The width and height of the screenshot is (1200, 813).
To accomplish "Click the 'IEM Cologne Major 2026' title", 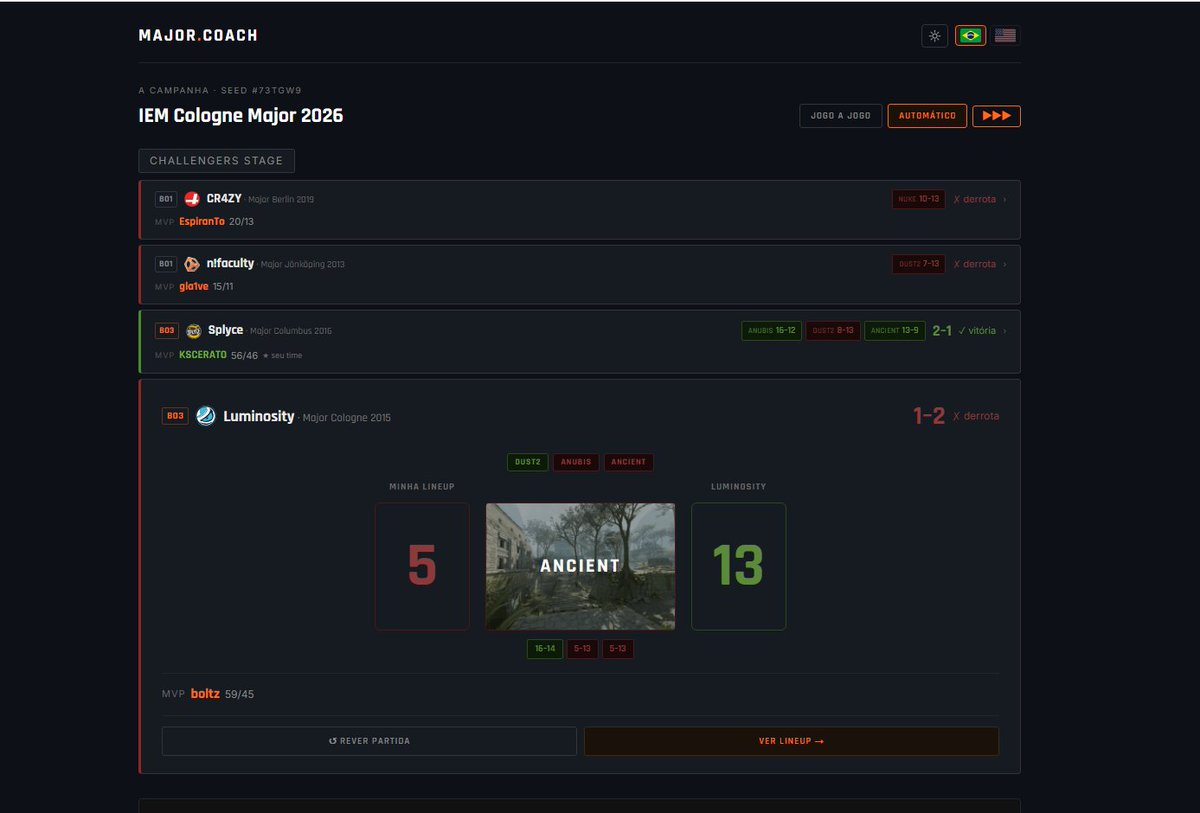I will [241, 116].
